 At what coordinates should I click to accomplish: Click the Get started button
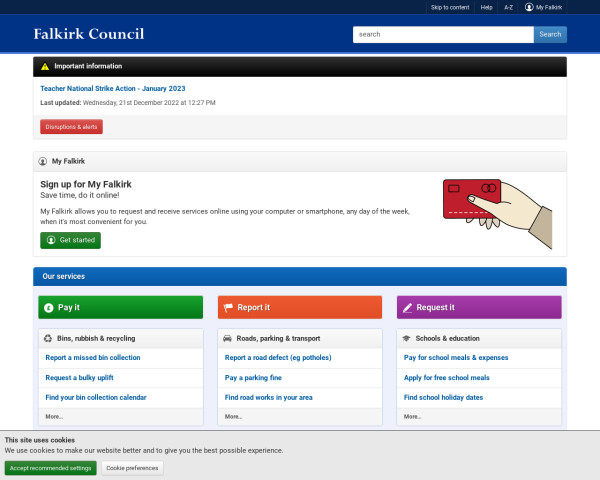pos(70,240)
